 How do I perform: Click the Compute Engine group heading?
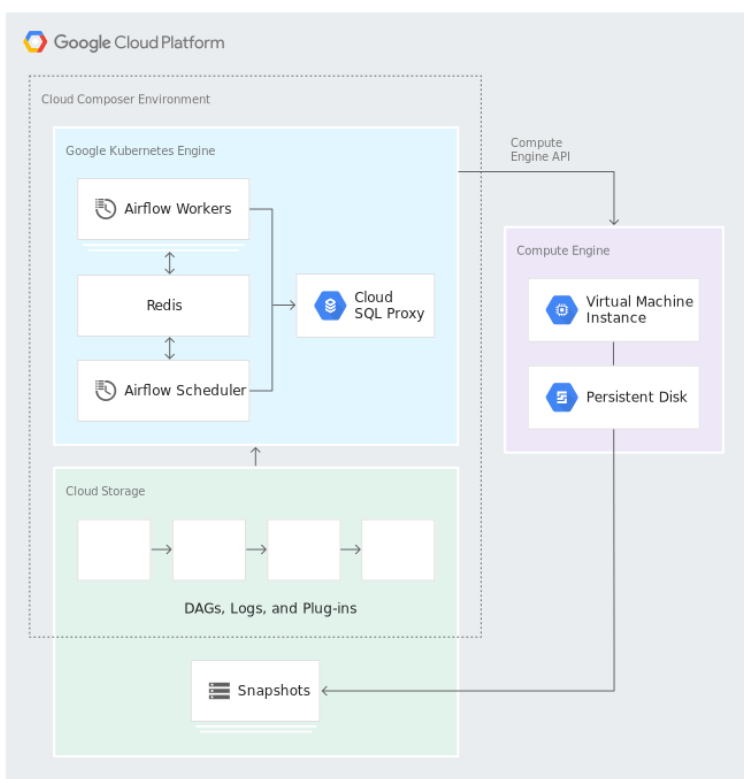[x=563, y=250]
